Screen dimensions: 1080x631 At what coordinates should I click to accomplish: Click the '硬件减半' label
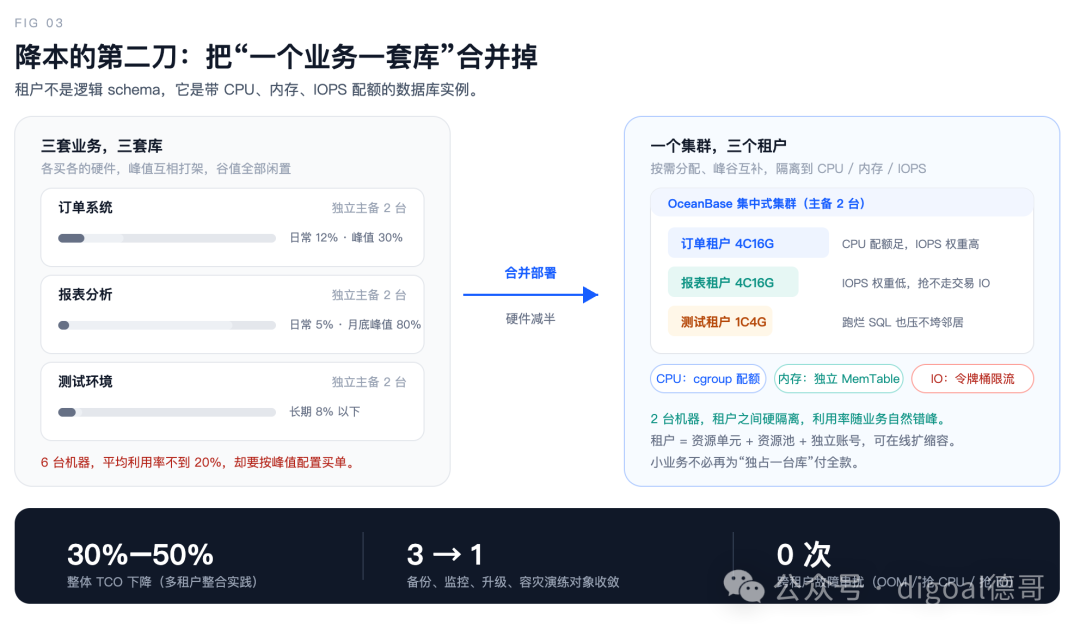(x=530, y=318)
